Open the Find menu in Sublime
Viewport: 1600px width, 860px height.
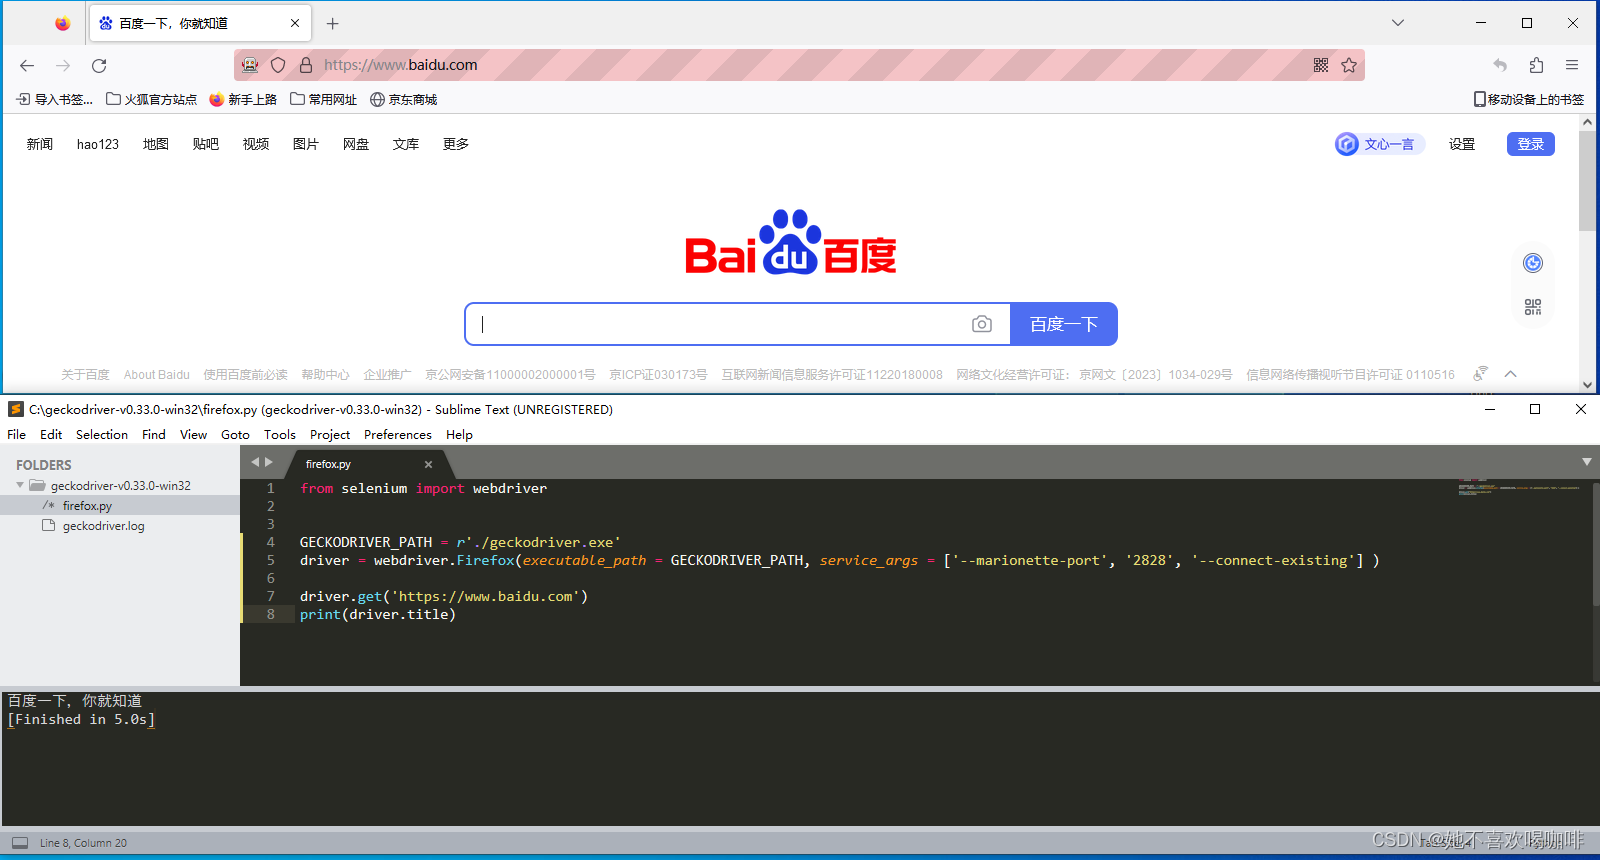coord(154,434)
